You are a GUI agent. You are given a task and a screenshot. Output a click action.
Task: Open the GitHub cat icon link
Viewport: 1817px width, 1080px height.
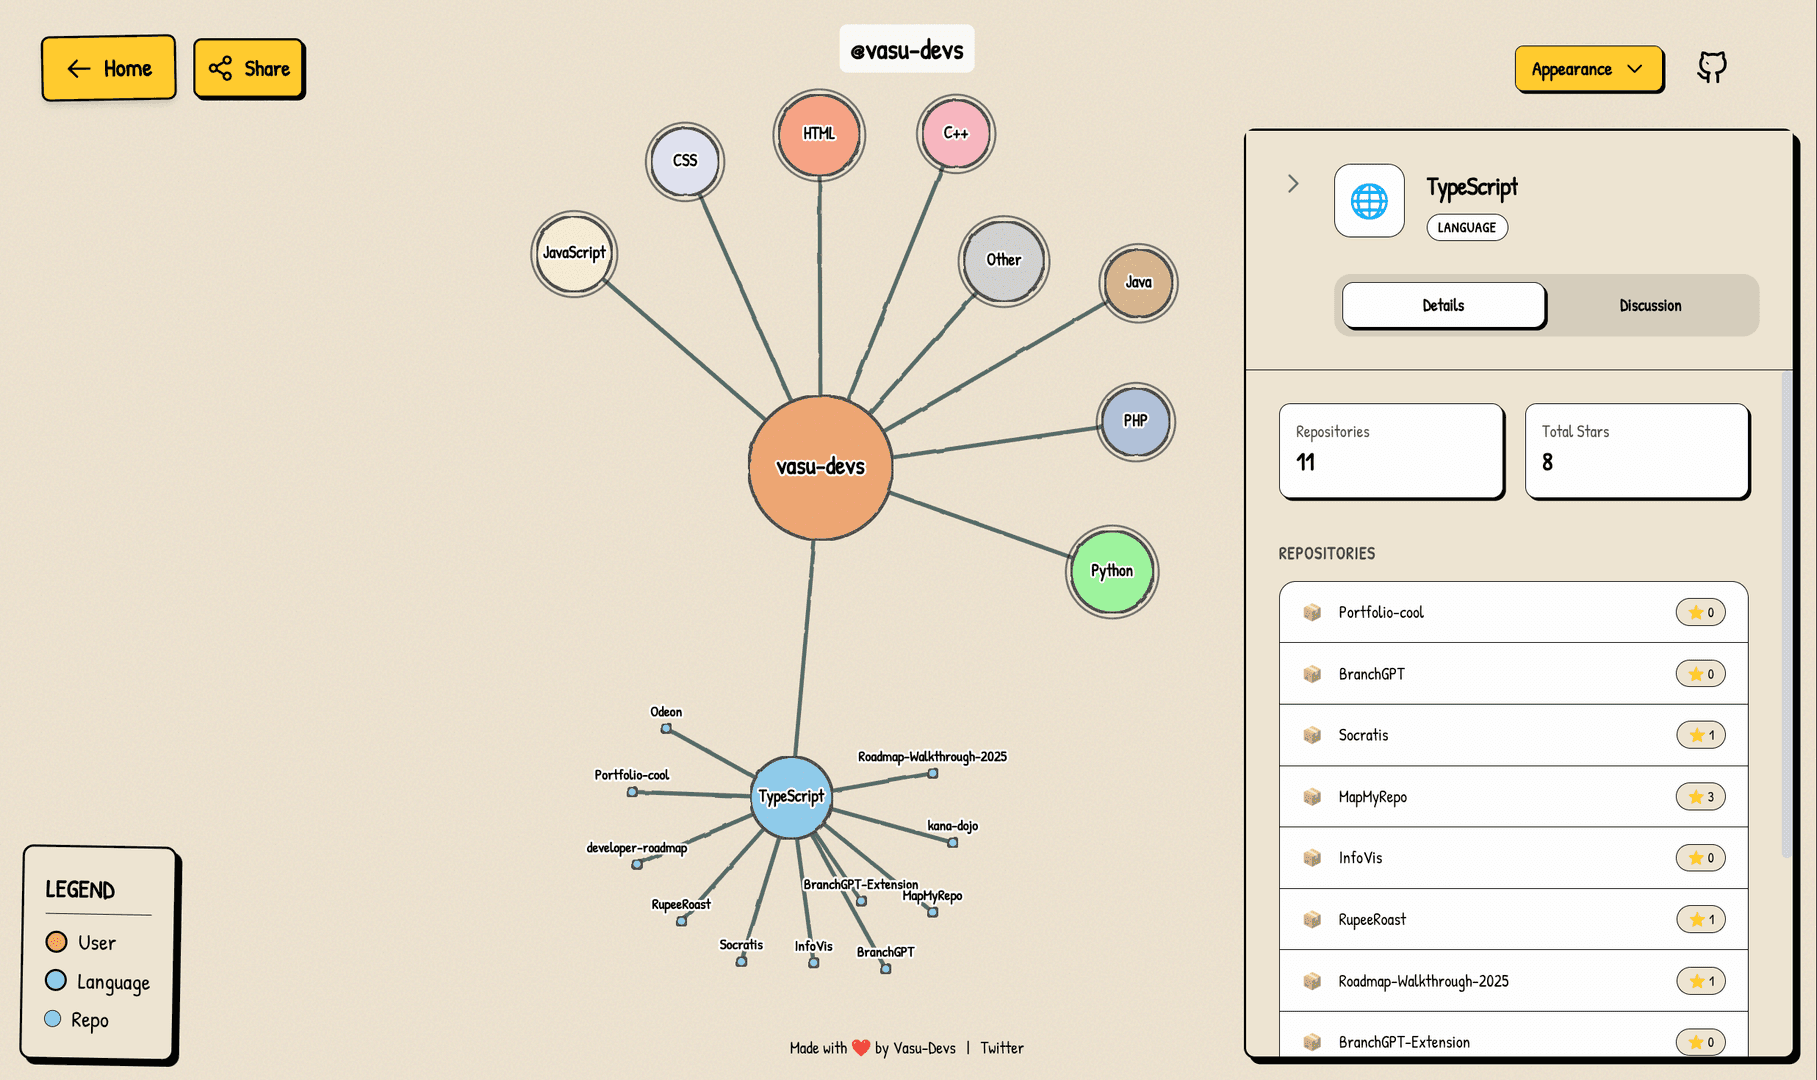pos(1711,68)
